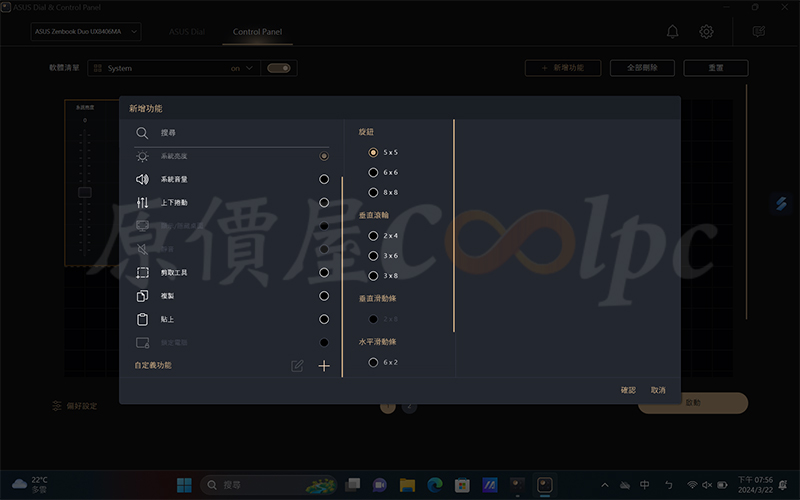Choose the 8 x 8 size under 旋鈕
This screenshot has width=800, height=500.
click(x=373, y=192)
